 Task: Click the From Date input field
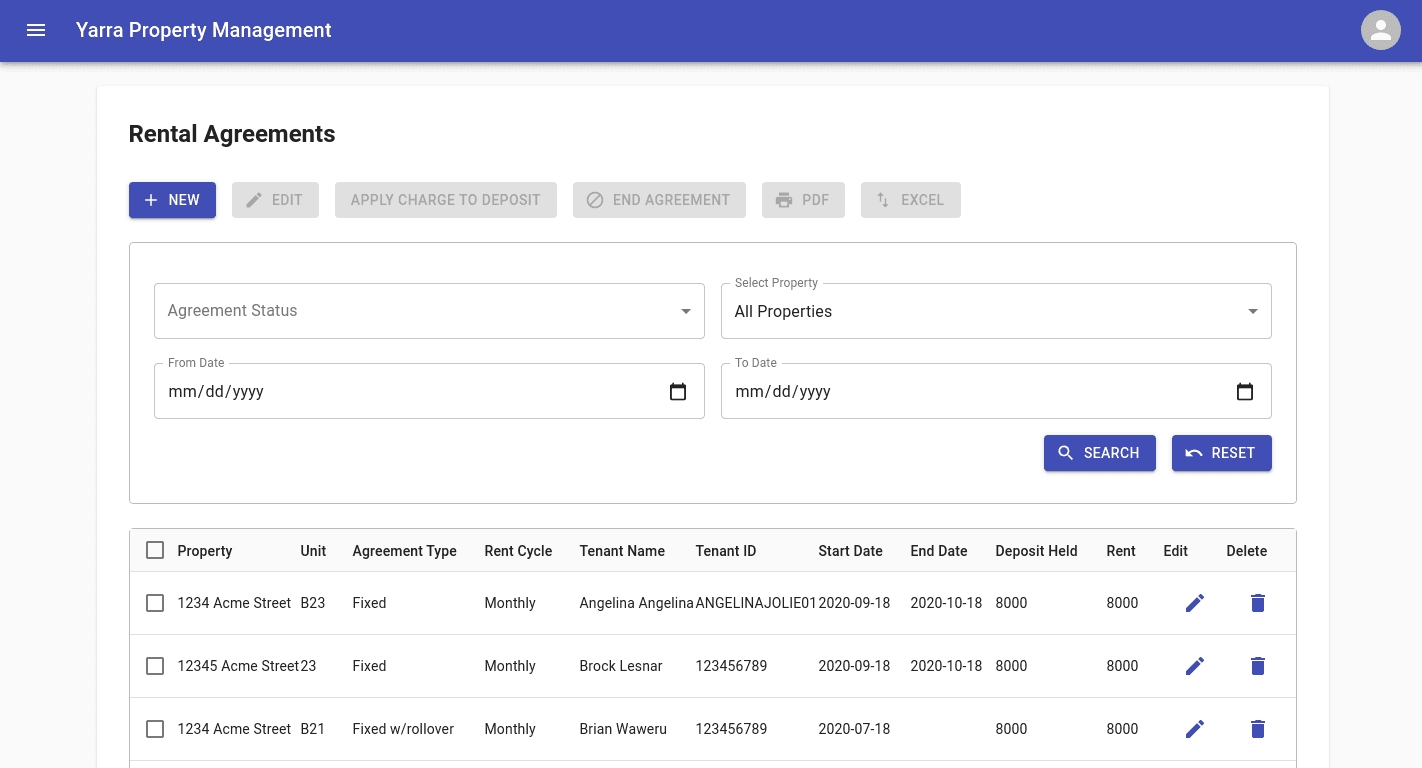pos(429,391)
